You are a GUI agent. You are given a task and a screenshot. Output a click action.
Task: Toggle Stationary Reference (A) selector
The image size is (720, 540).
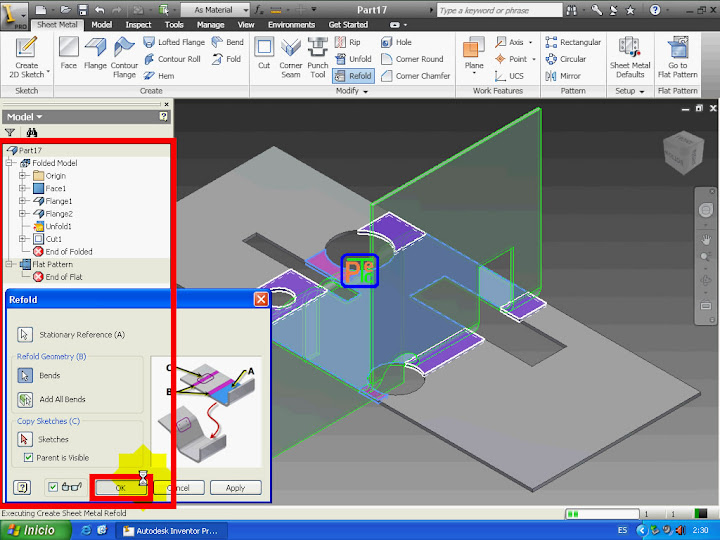point(25,334)
